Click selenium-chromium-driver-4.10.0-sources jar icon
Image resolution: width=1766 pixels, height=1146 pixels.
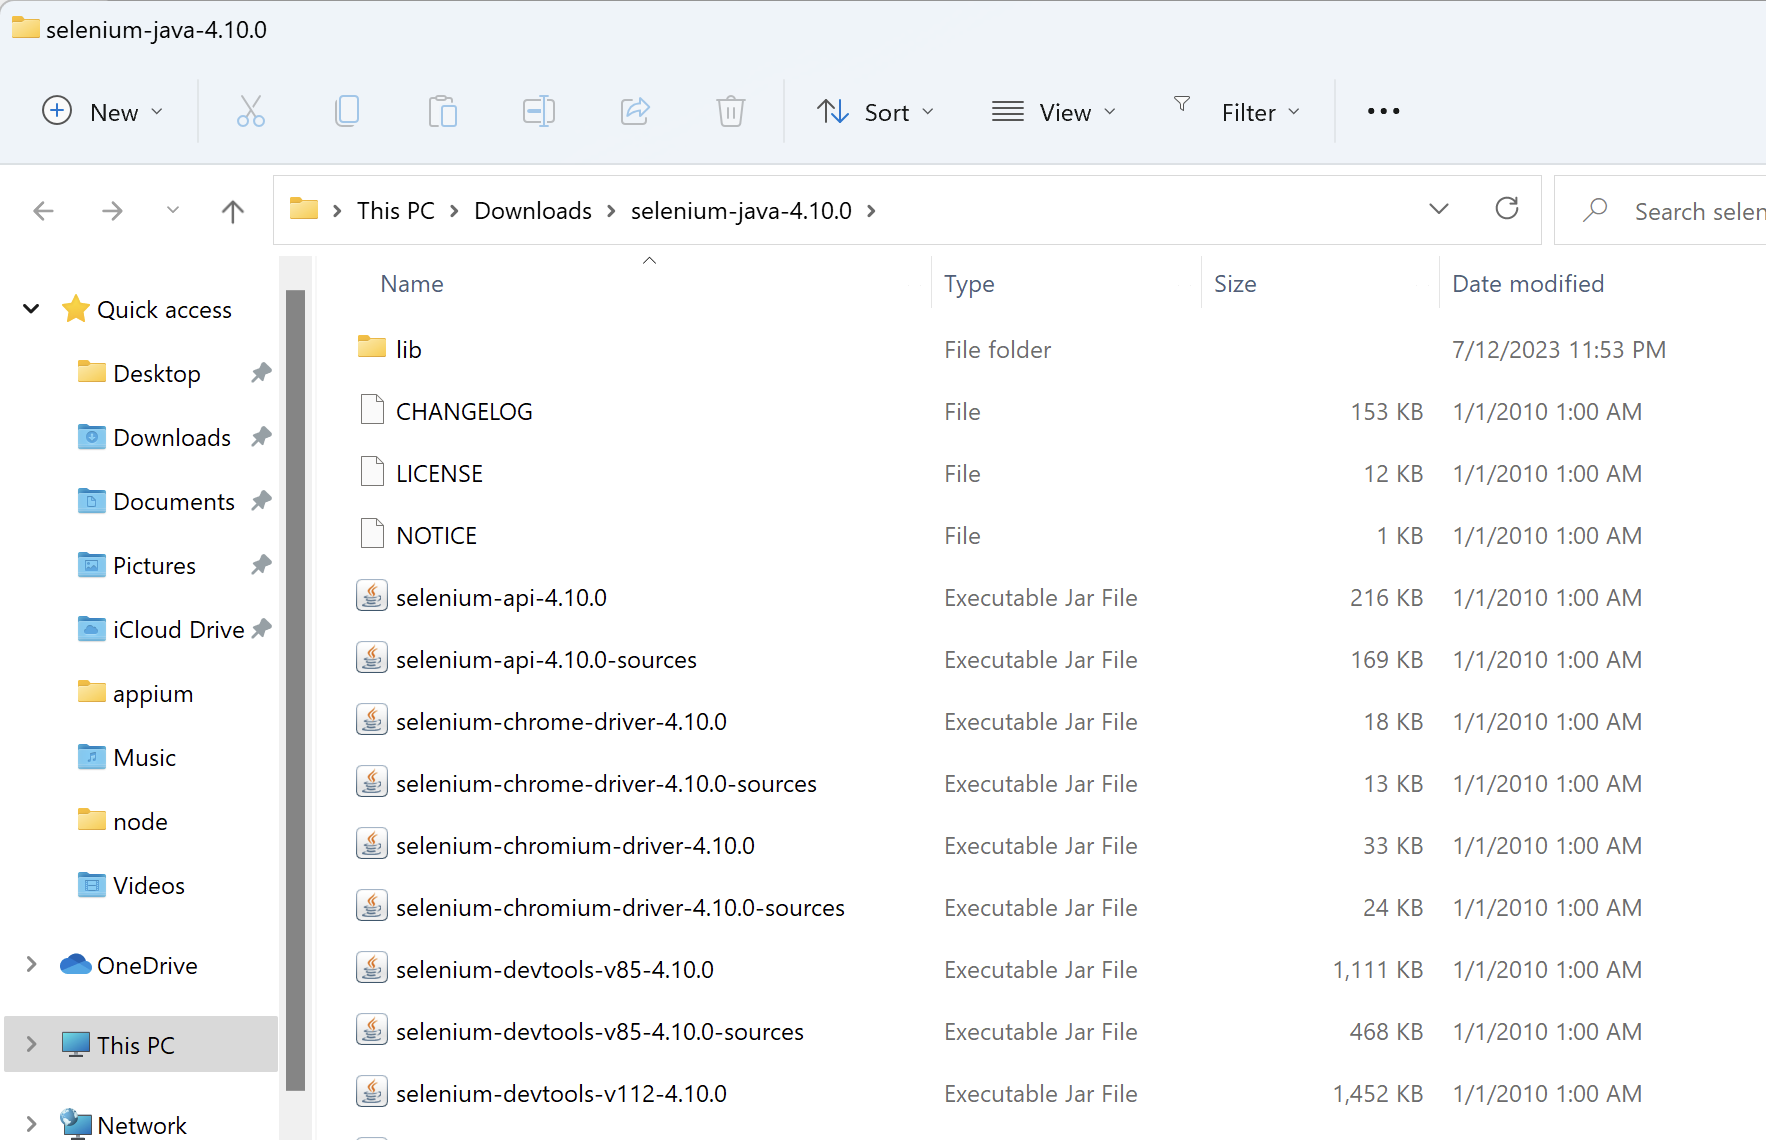[372, 906]
